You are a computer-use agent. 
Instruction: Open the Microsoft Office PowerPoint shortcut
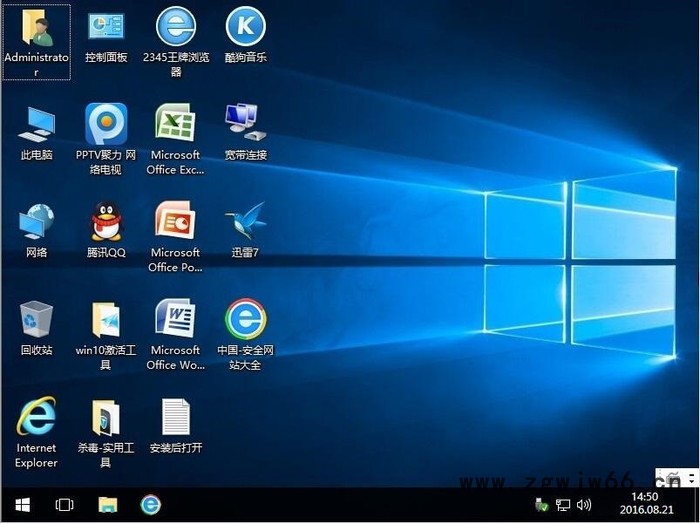176,222
